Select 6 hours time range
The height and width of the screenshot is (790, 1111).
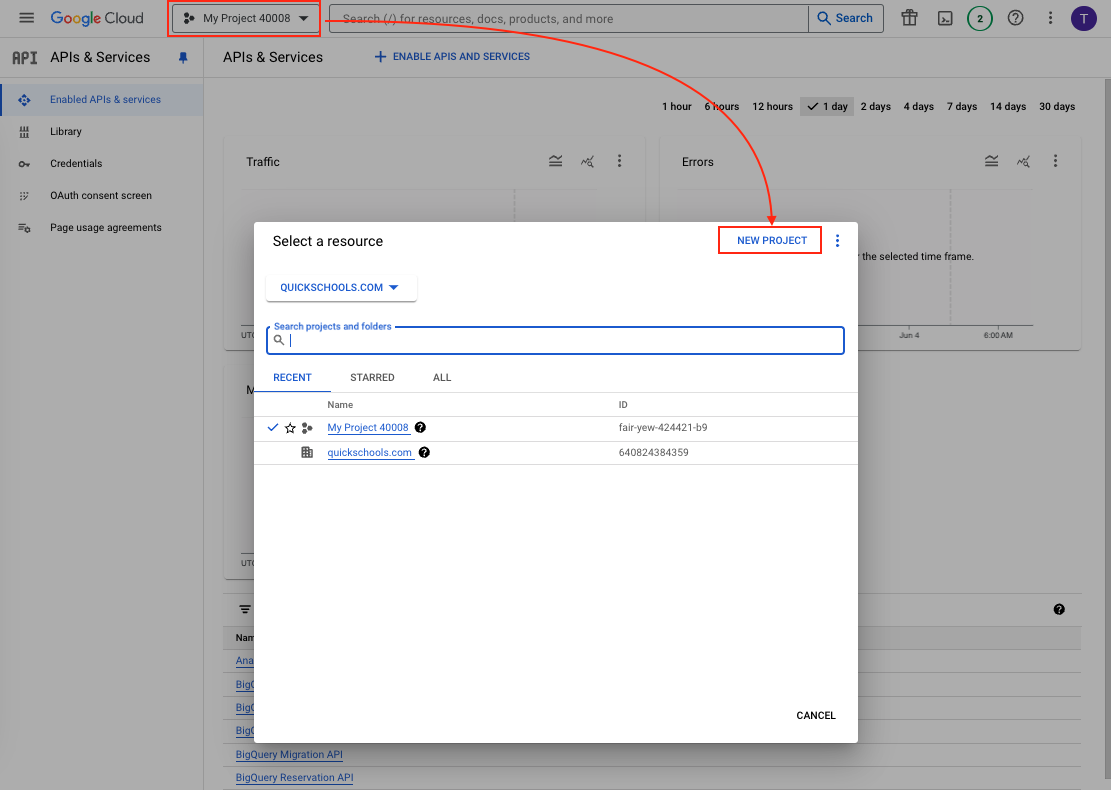click(x=721, y=106)
